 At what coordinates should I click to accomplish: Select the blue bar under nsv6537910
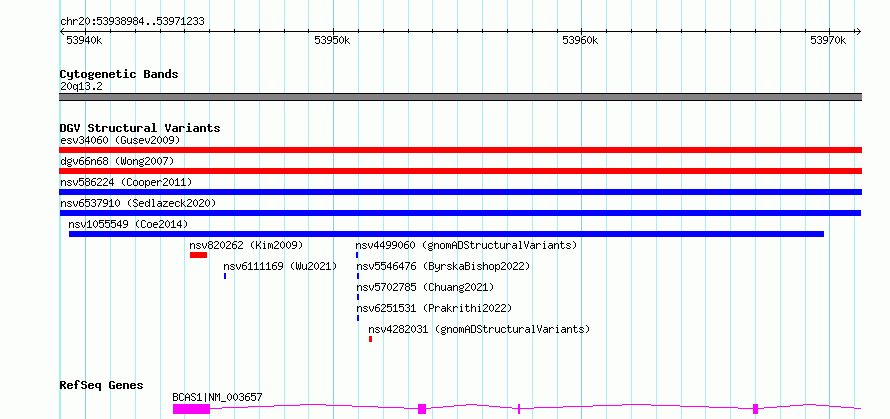tap(460, 213)
